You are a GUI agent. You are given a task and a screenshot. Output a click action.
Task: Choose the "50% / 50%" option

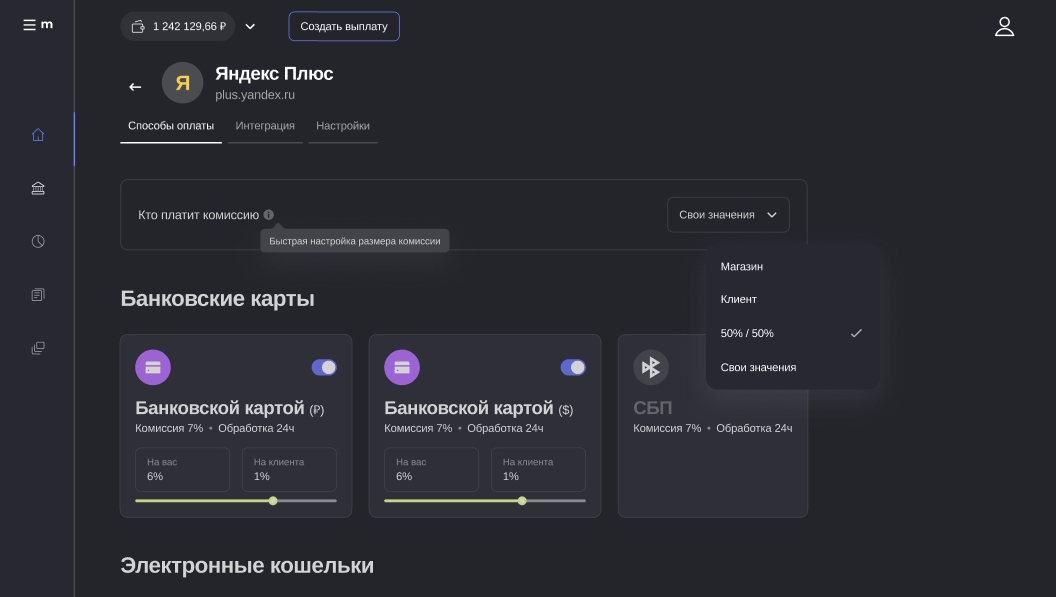(x=747, y=333)
